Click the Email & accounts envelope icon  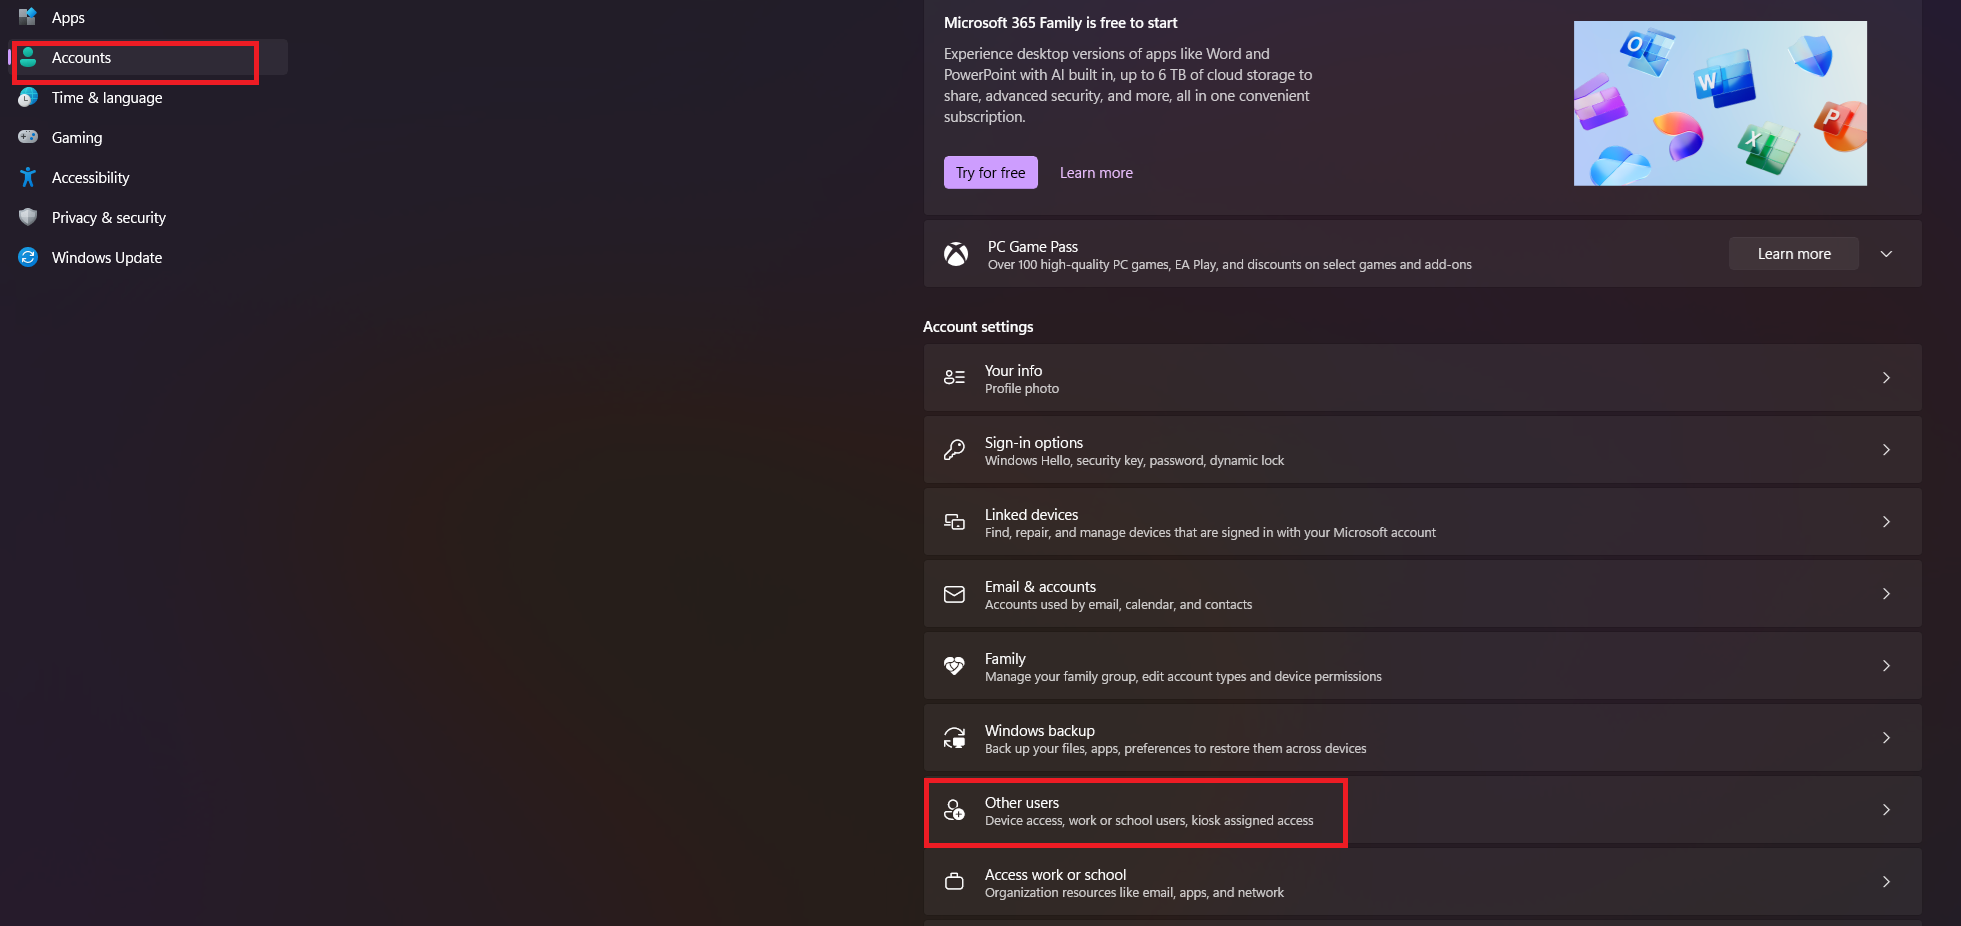(x=955, y=594)
